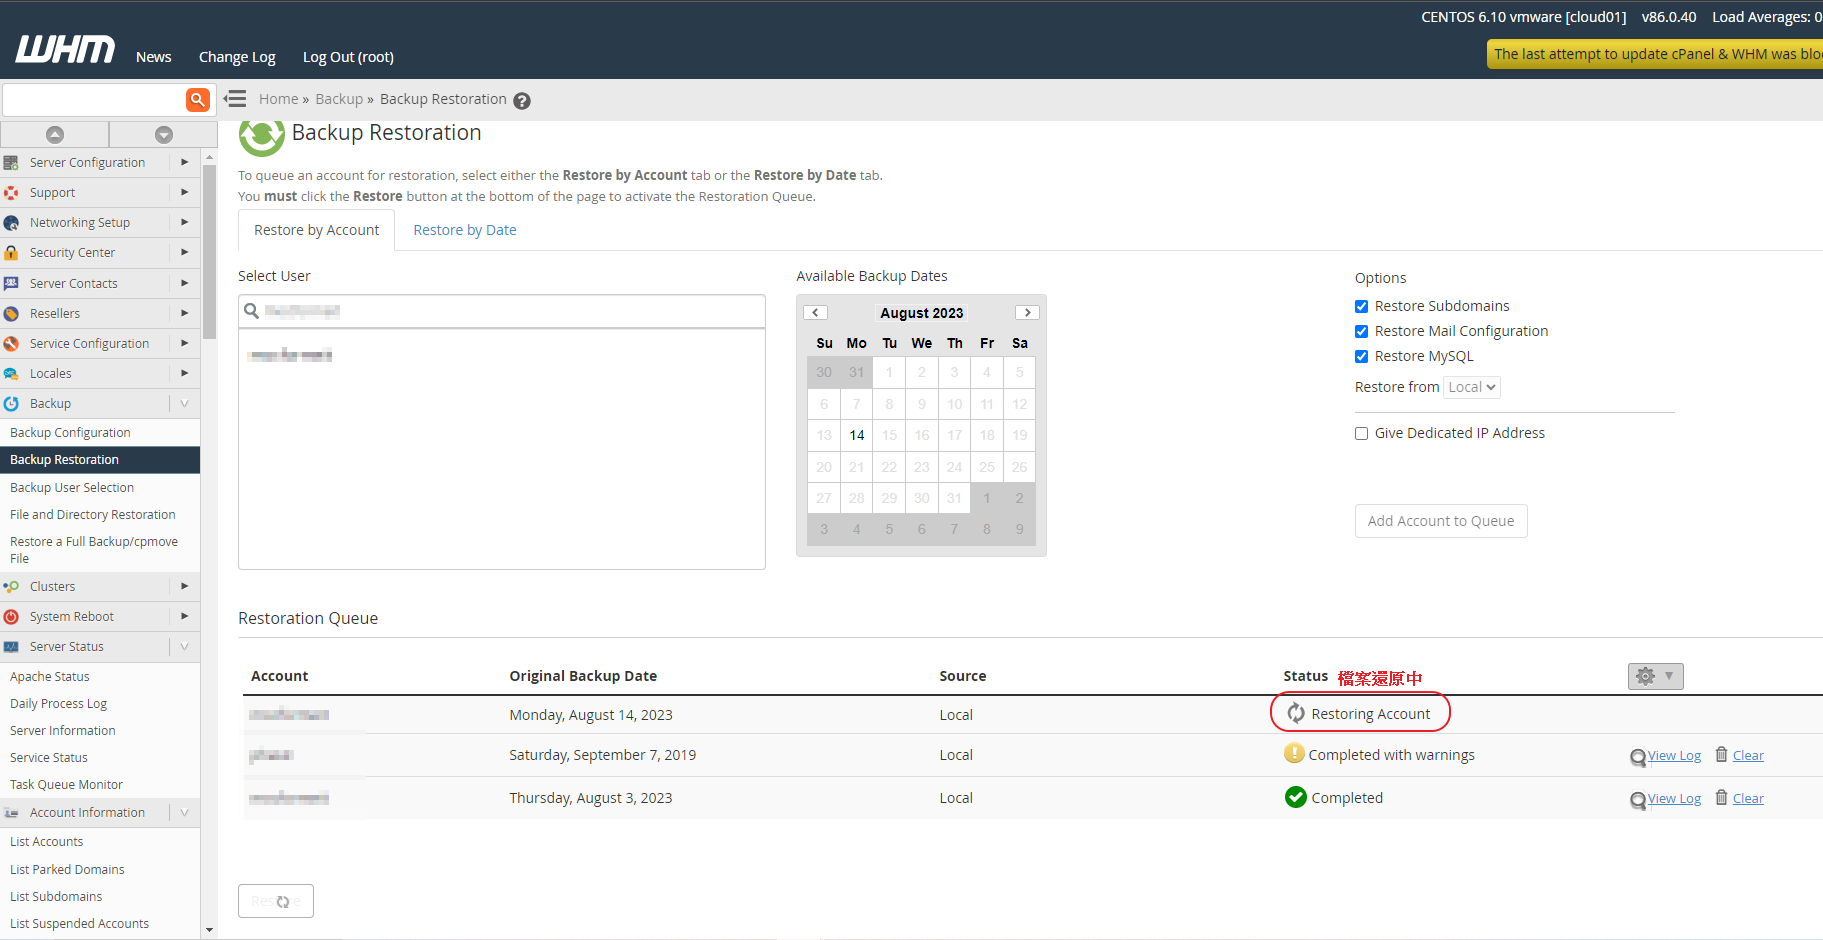
Task: Click the WHM logo
Action: 65,50
